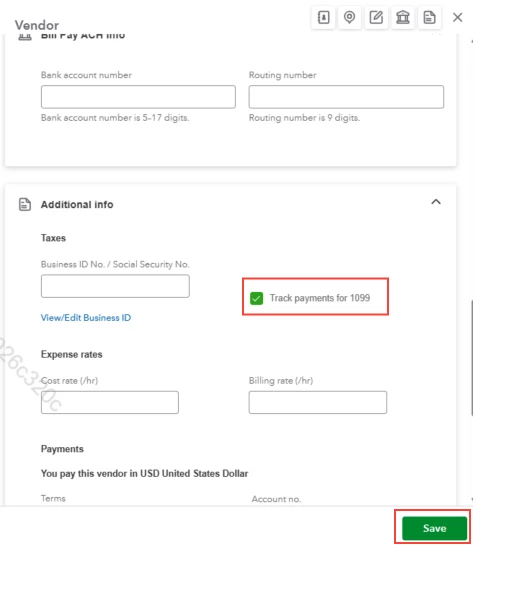Click the bank icon beside Bill Pay ACH info
Image resolution: width=510 pixels, height=603 pixels.
(x=25, y=37)
